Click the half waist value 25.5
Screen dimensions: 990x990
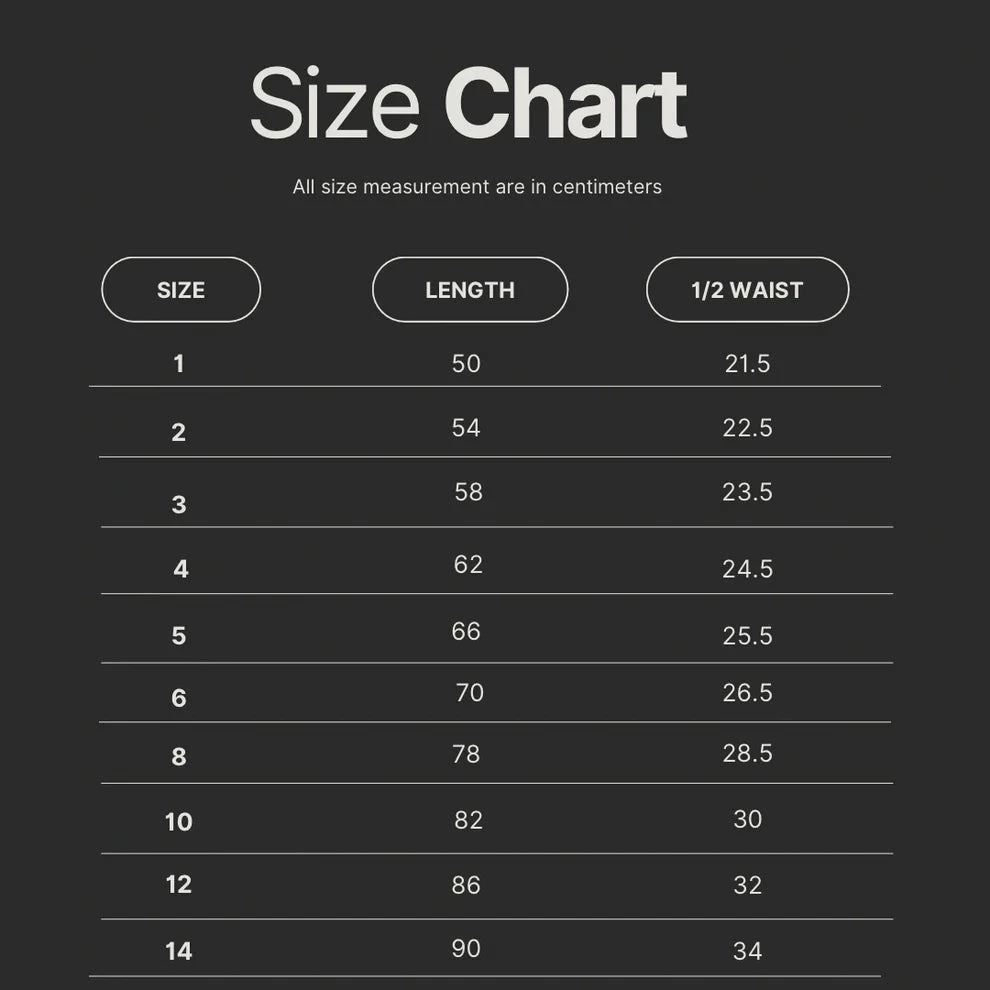tap(747, 636)
